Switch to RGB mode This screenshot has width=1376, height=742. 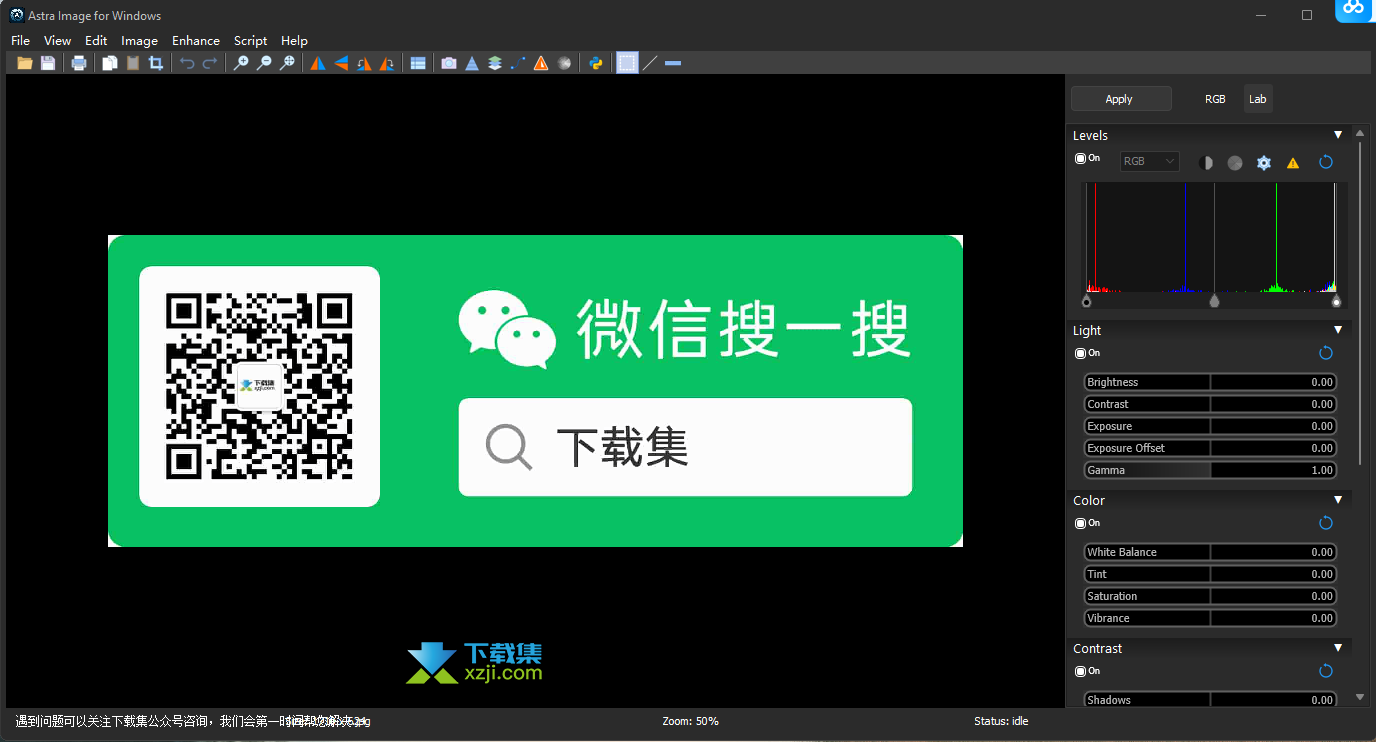(1215, 99)
